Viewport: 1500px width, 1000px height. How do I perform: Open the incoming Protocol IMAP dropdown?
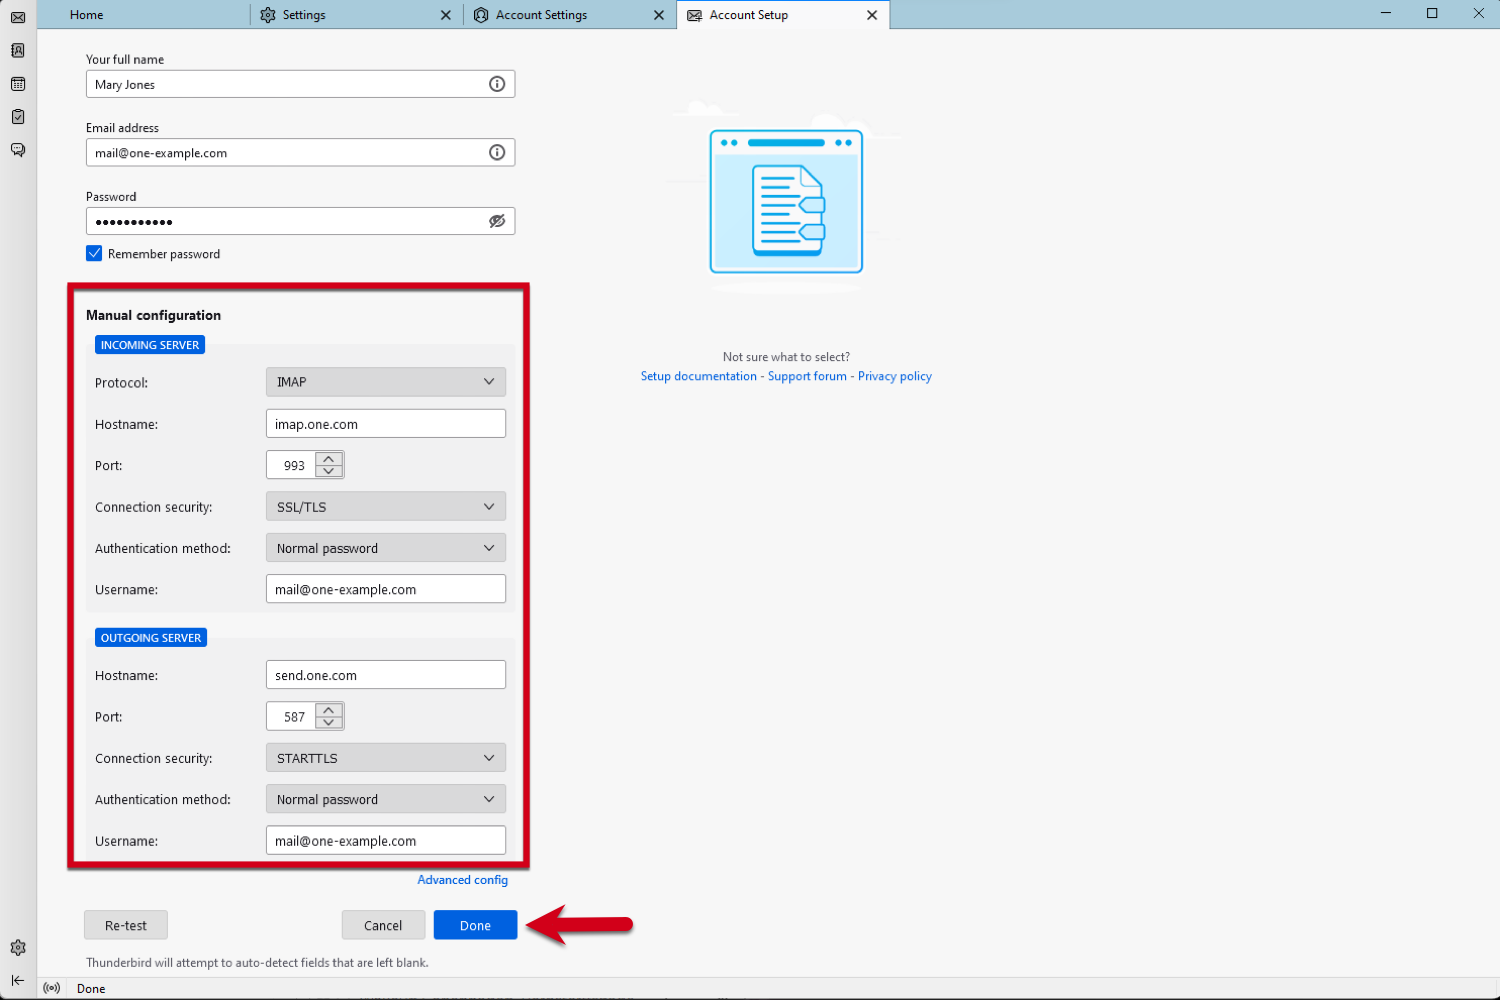click(x=385, y=382)
